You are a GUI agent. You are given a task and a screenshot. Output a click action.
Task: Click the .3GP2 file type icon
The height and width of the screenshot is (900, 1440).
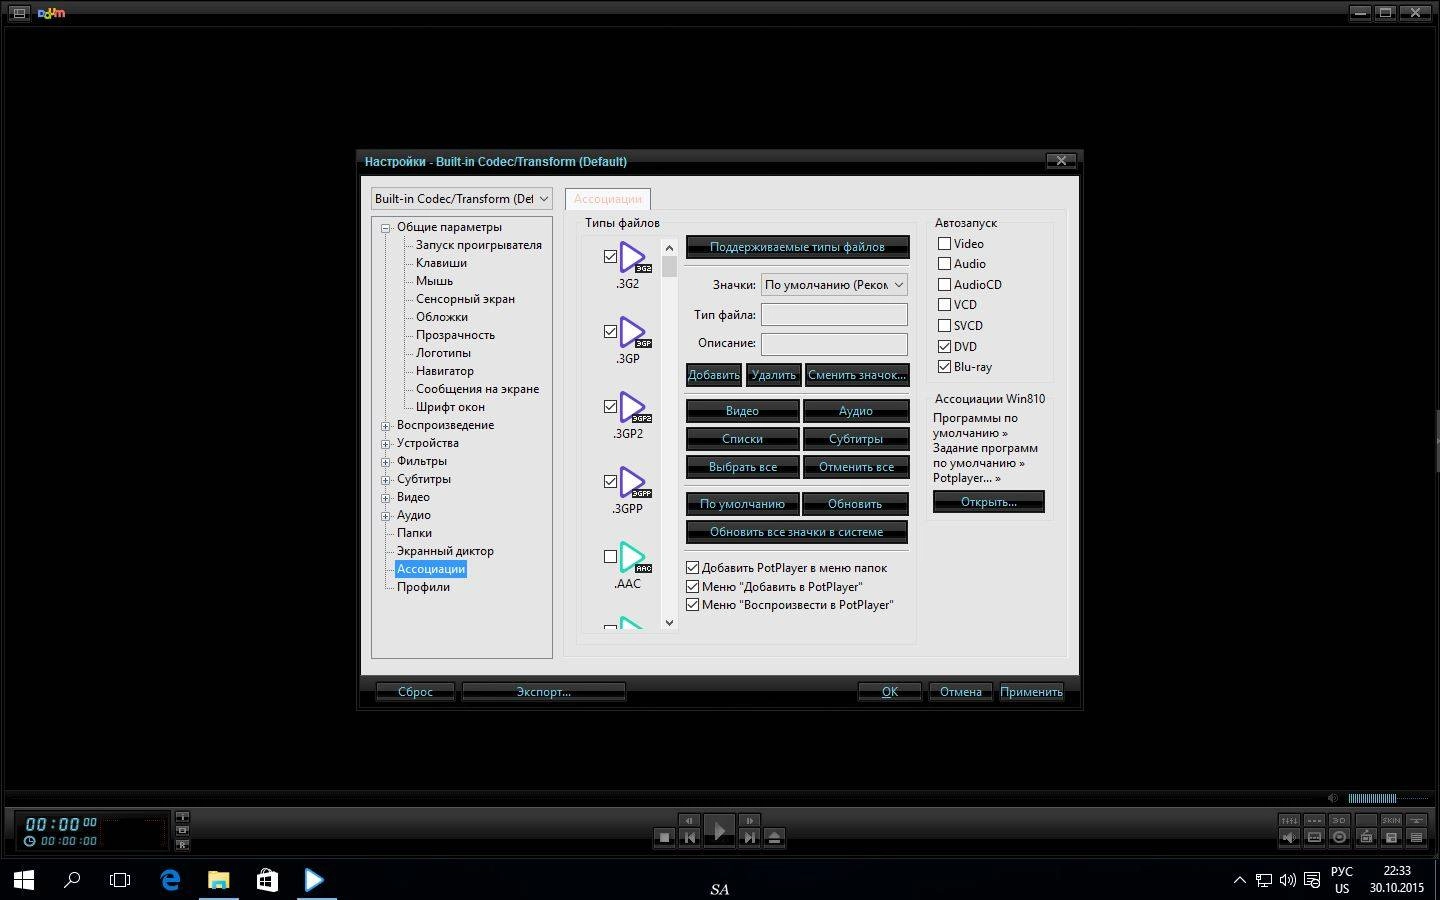coord(633,407)
